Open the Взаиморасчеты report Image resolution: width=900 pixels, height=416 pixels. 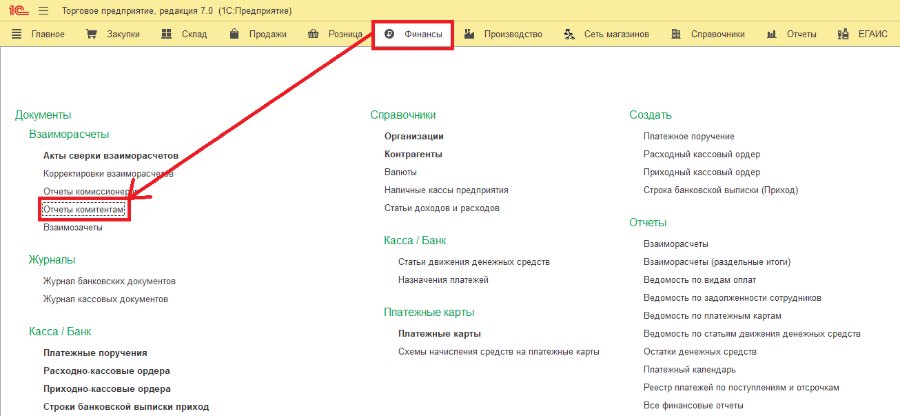(x=676, y=244)
